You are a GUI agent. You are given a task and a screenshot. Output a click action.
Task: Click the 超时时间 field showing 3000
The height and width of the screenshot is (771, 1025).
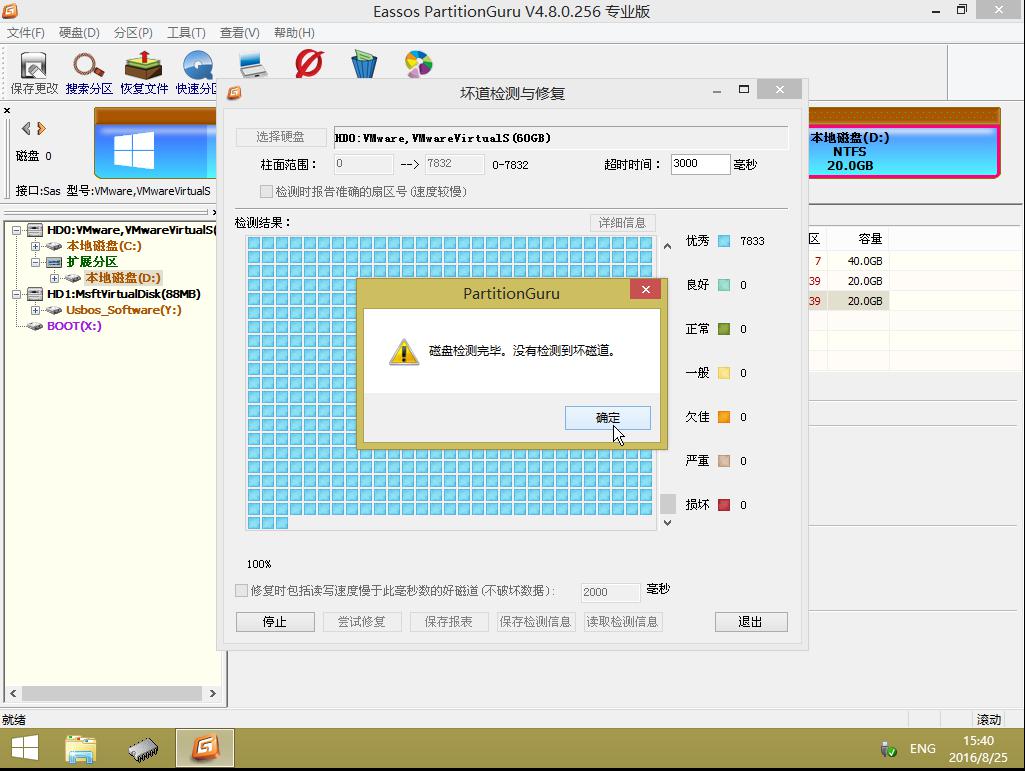click(x=700, y=164)
